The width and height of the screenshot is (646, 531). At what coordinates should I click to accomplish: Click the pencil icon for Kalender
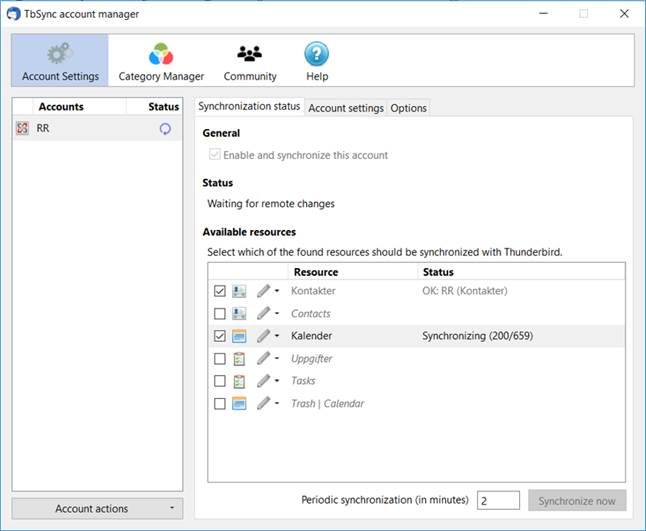tap(263, 336)
